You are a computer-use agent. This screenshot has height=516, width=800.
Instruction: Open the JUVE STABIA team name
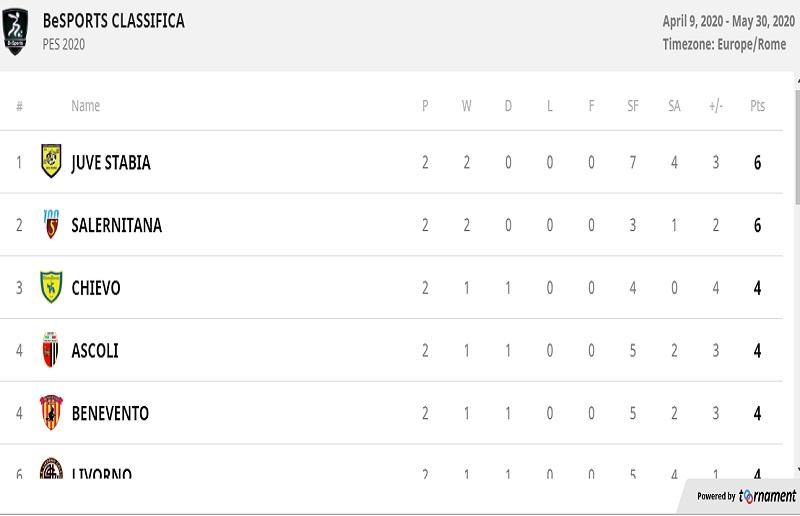coord(111,162)
